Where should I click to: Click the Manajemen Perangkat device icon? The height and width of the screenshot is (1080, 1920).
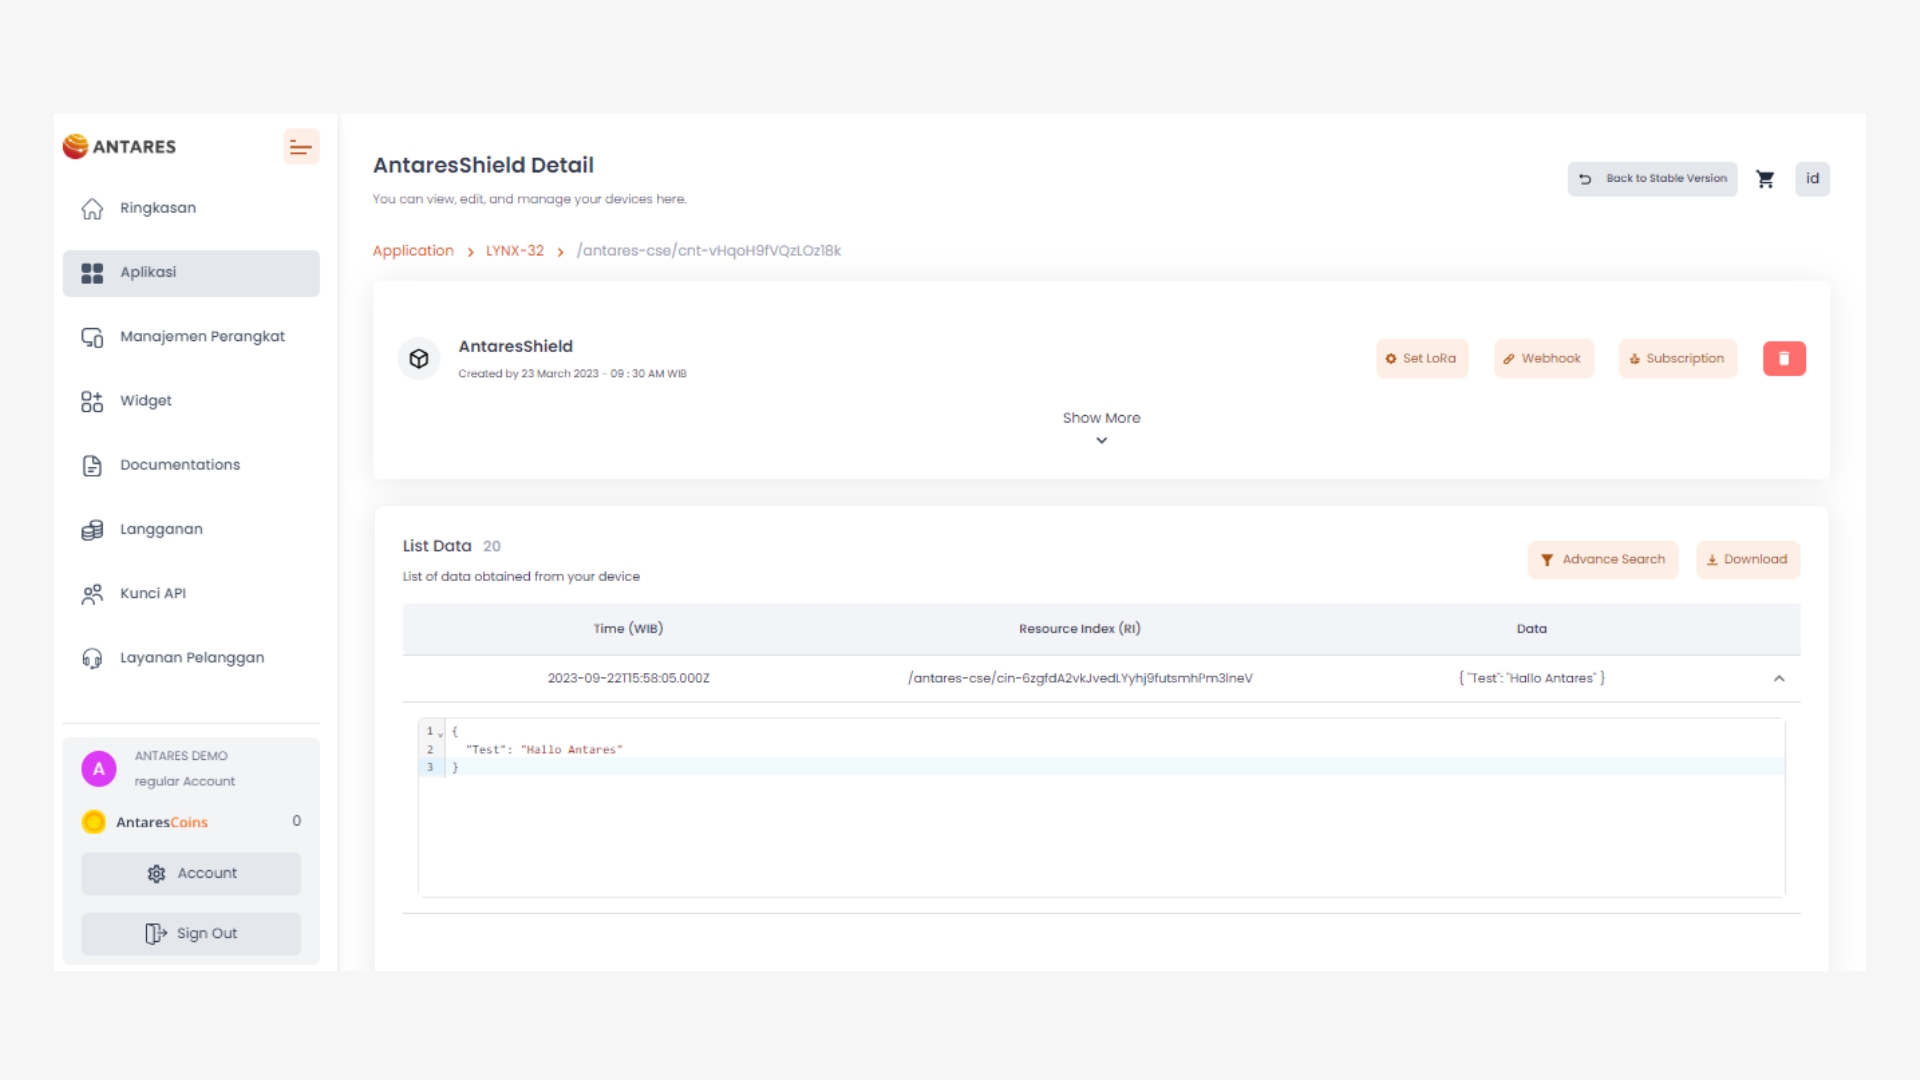point(92,337)
